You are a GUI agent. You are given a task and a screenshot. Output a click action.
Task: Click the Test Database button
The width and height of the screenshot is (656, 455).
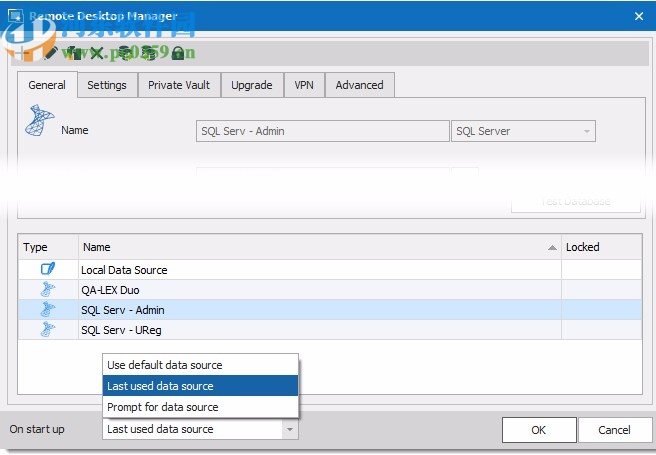576,202
